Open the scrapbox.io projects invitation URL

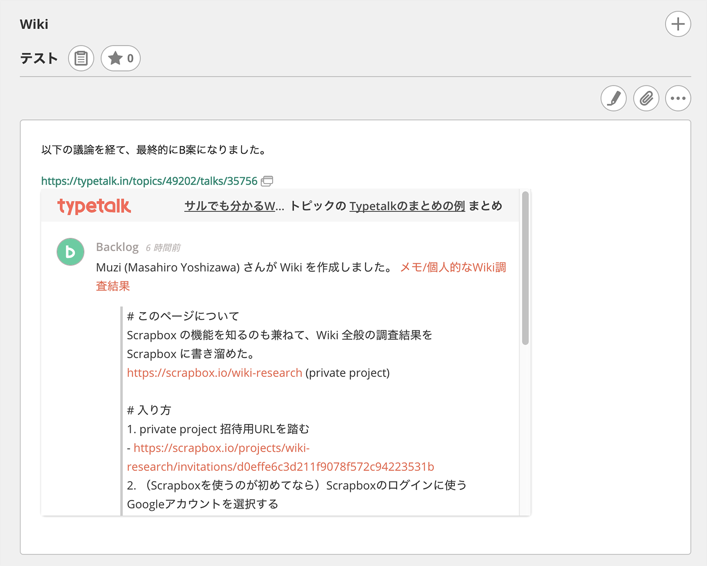[280, 457]
